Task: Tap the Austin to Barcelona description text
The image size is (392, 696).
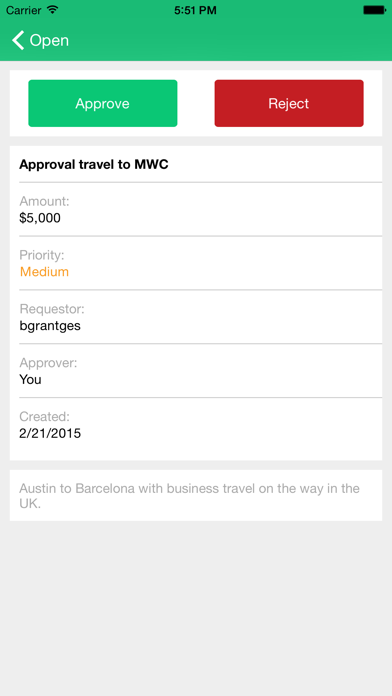Action: click(x=189, y=496)
